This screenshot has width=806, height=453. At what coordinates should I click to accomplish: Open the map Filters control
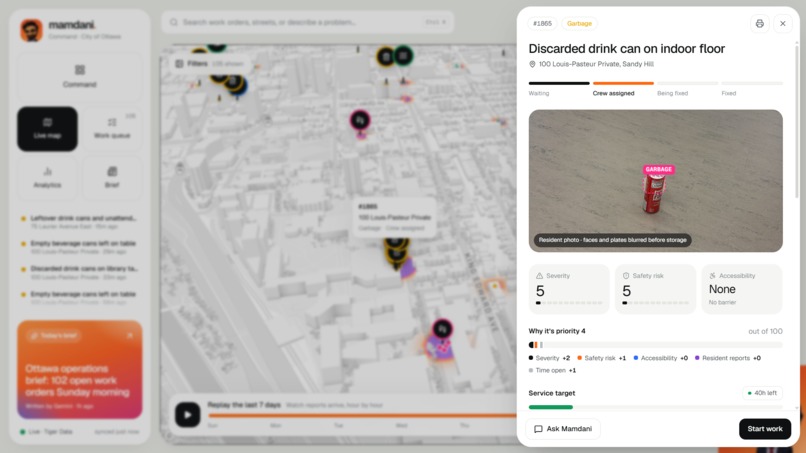(x=209, y=64)
